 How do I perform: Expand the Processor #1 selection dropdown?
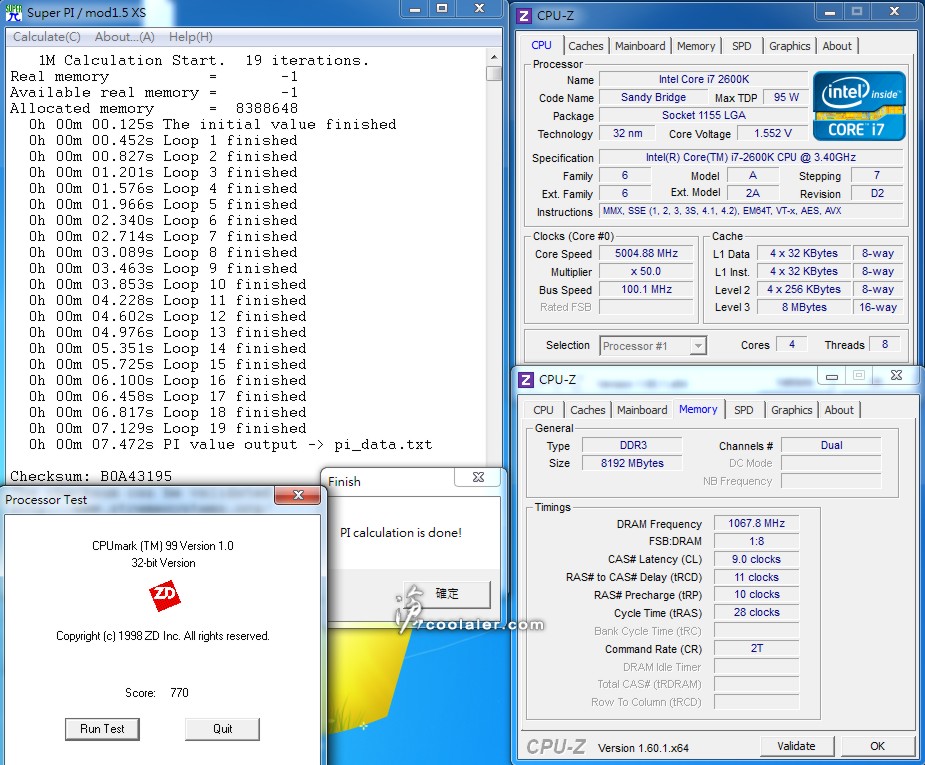click(x=698, y=346)
